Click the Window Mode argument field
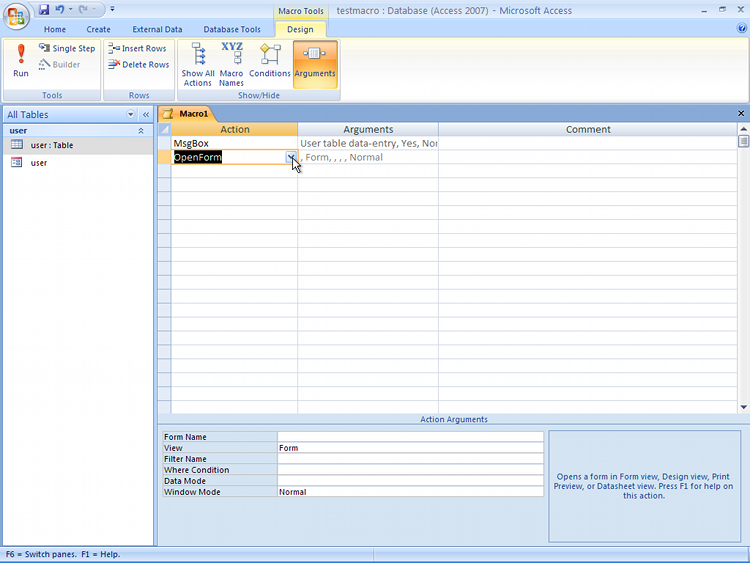 point(410,492)
